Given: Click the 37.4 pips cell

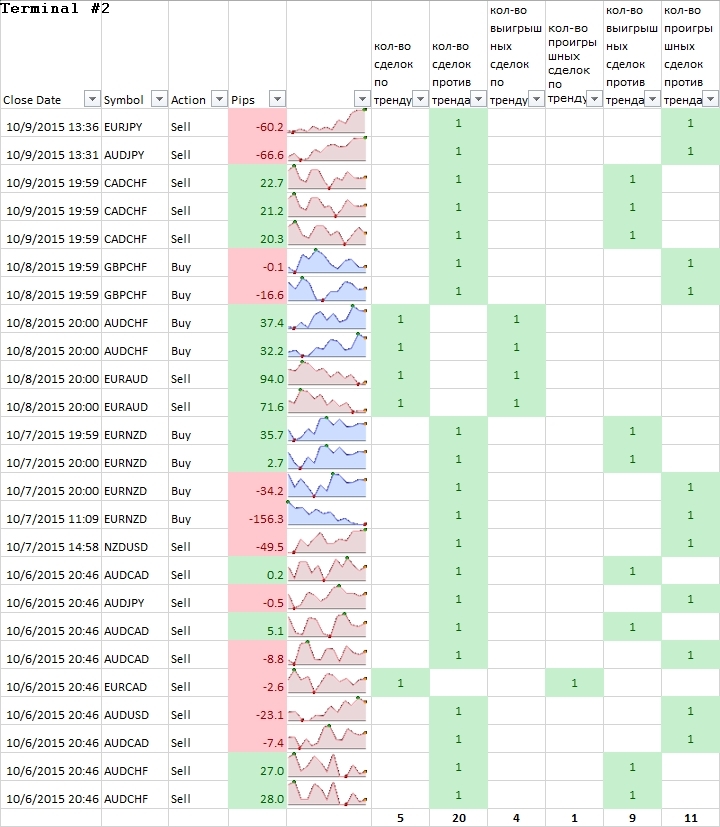Looking at the screenshot, I should tap(257, 319).
